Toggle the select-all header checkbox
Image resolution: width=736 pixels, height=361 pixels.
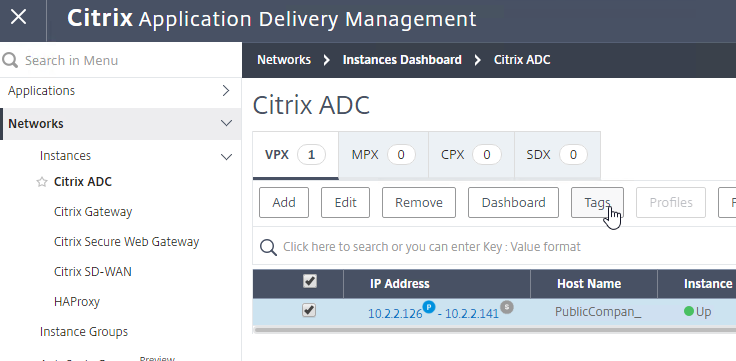[309, 281]
